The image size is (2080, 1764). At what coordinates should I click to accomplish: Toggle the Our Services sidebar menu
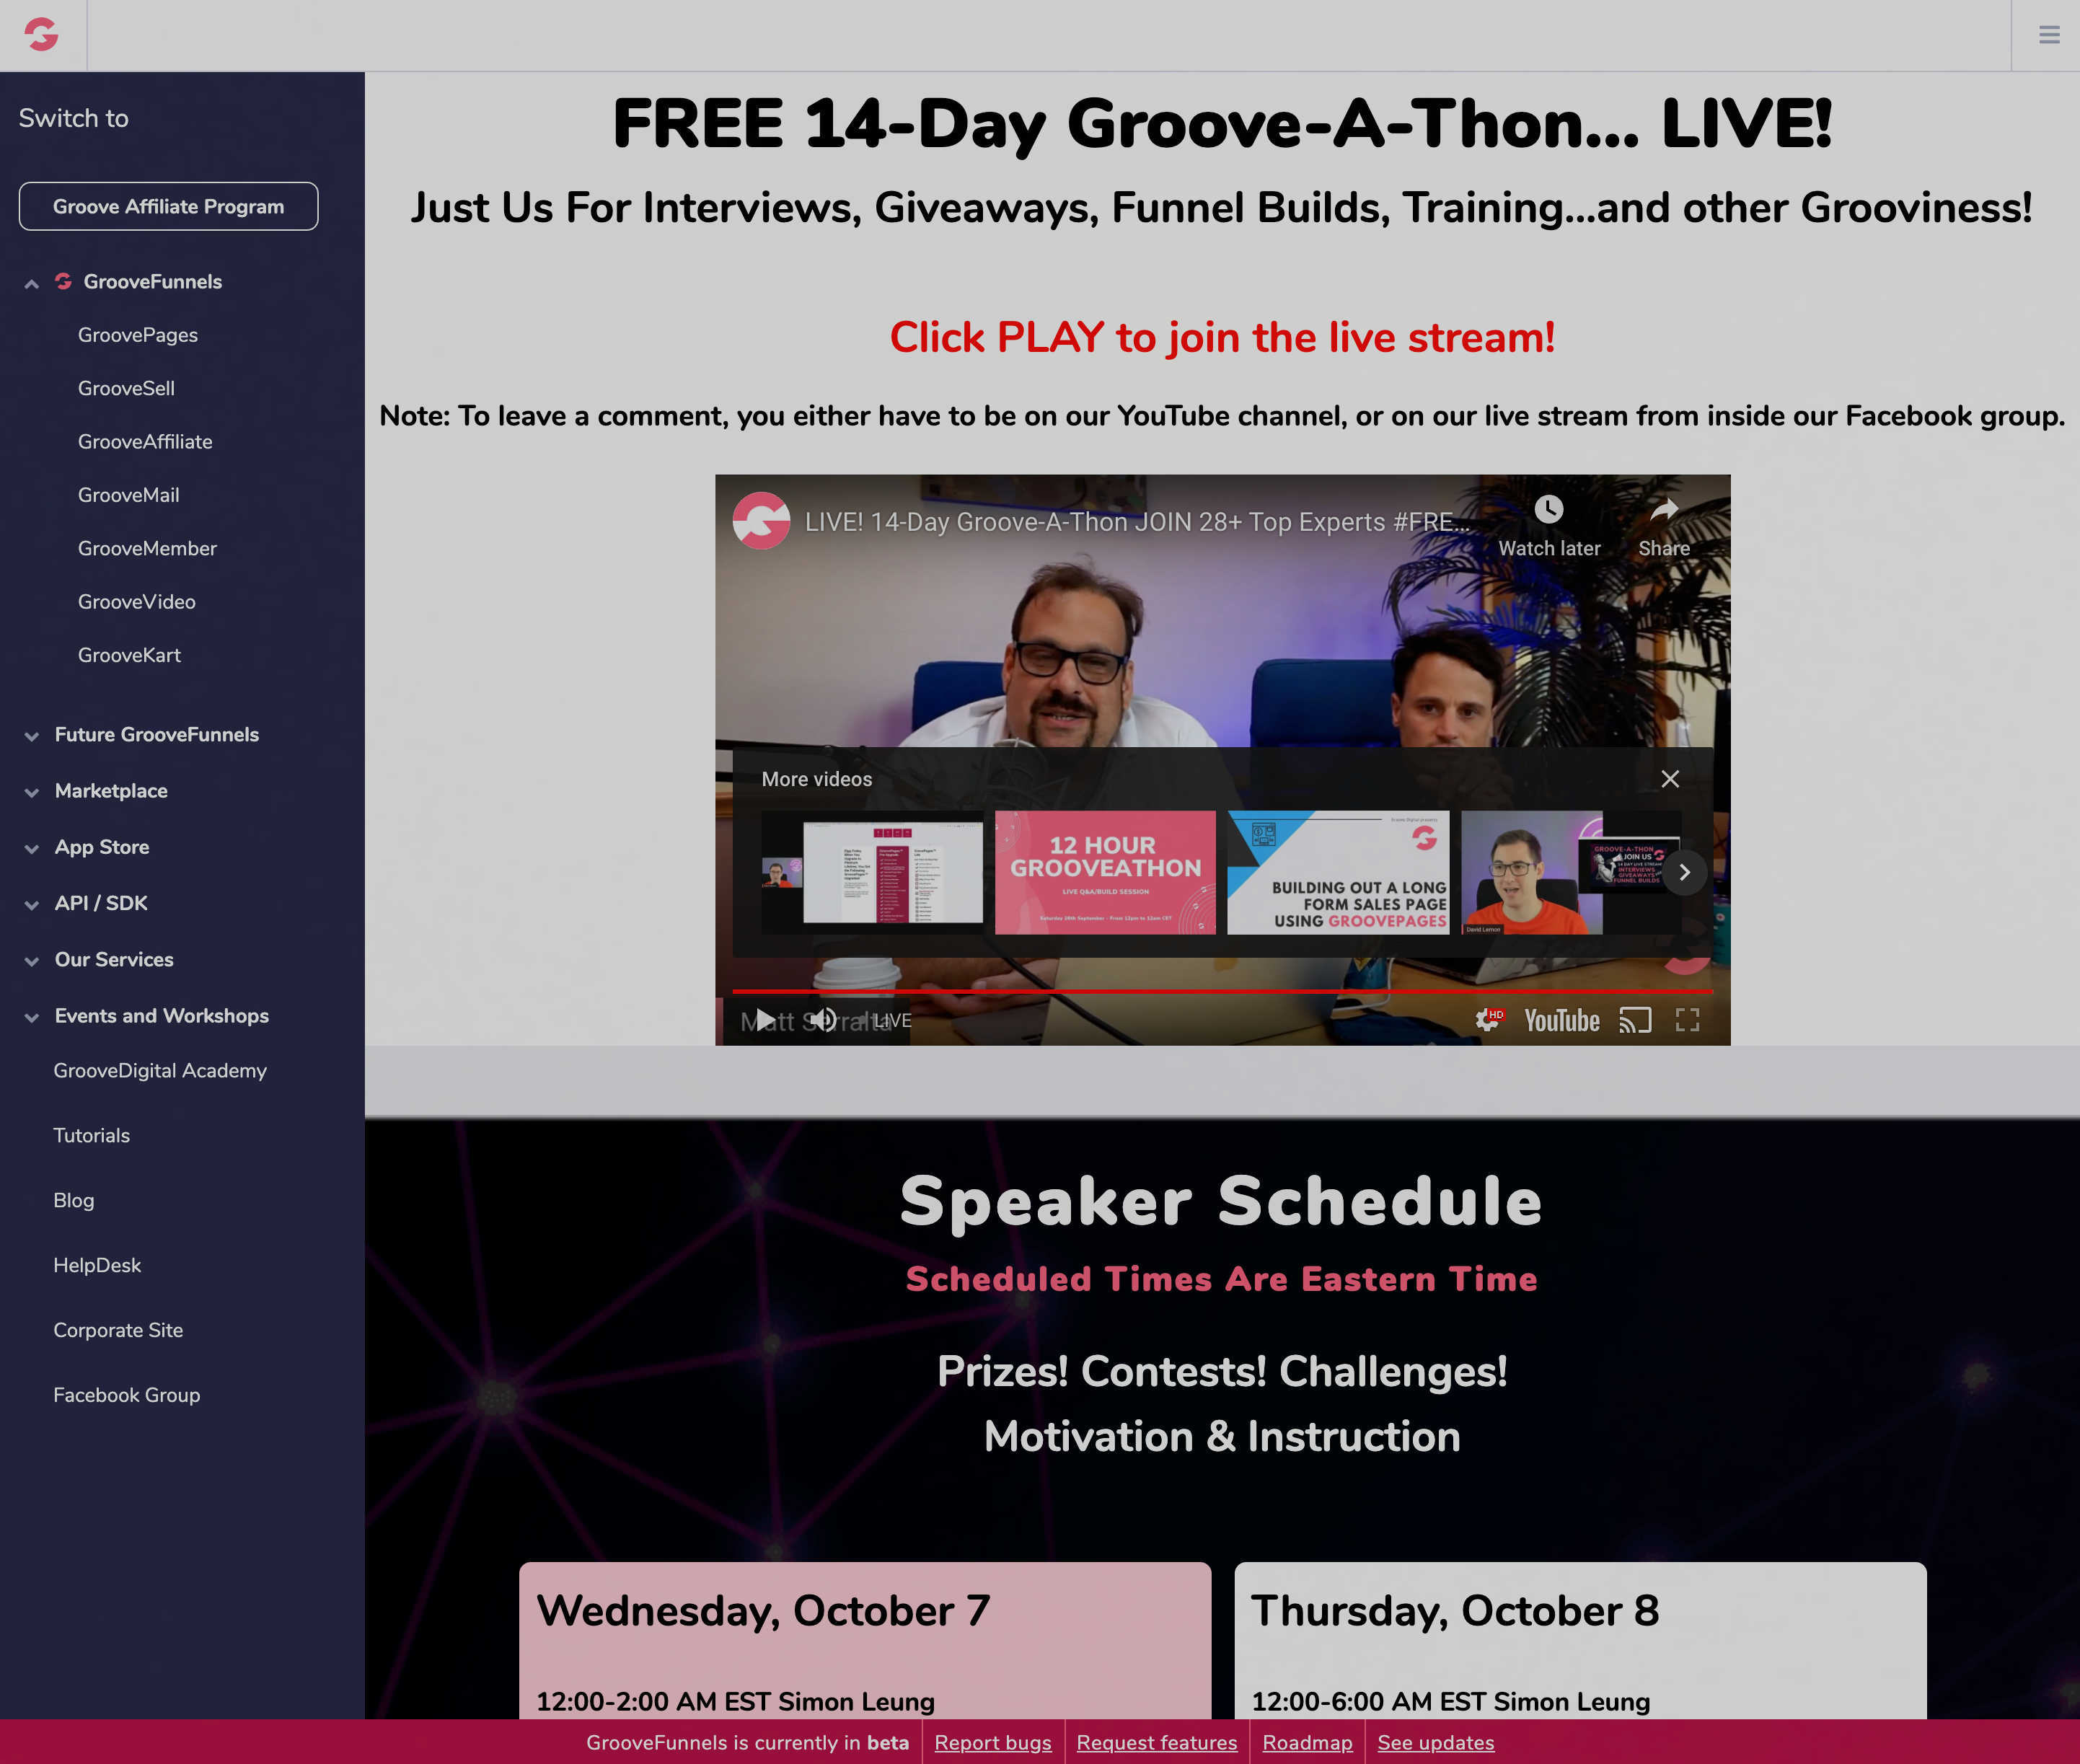click(114, 959)
